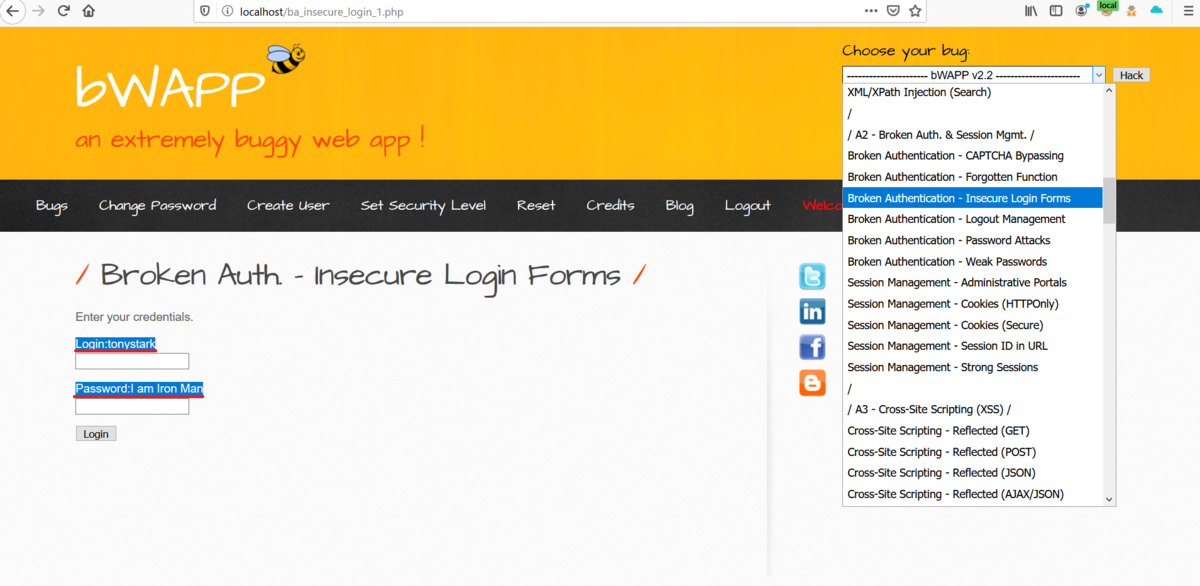Bookmark this page with star icon
Viewport: 1200px width, 586px height.
(x=915, y=11)
